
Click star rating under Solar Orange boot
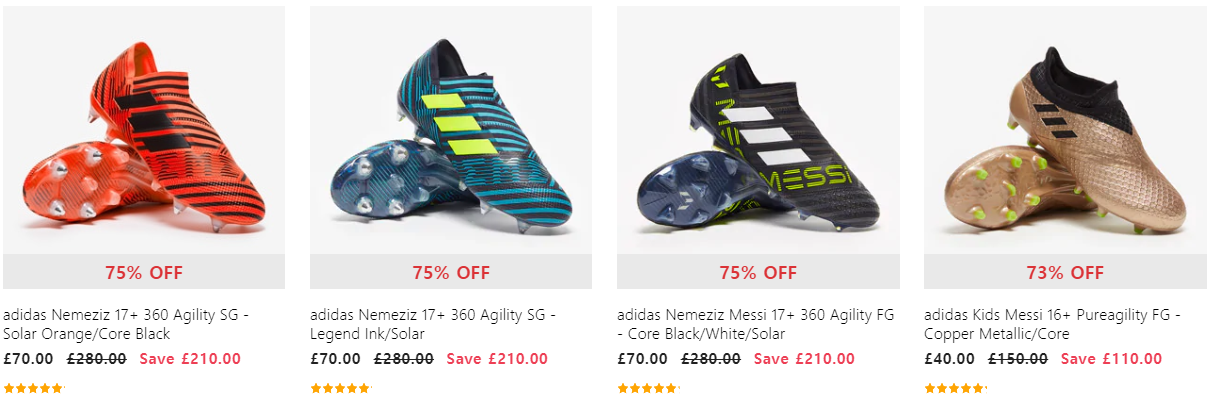tap(34, 388)
